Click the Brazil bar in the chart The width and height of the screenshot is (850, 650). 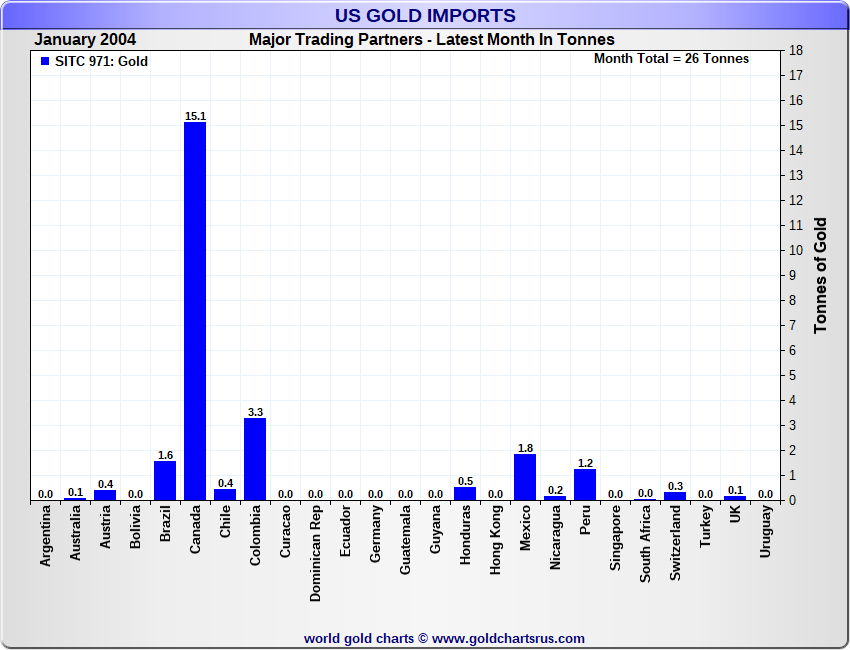[165, 480]
